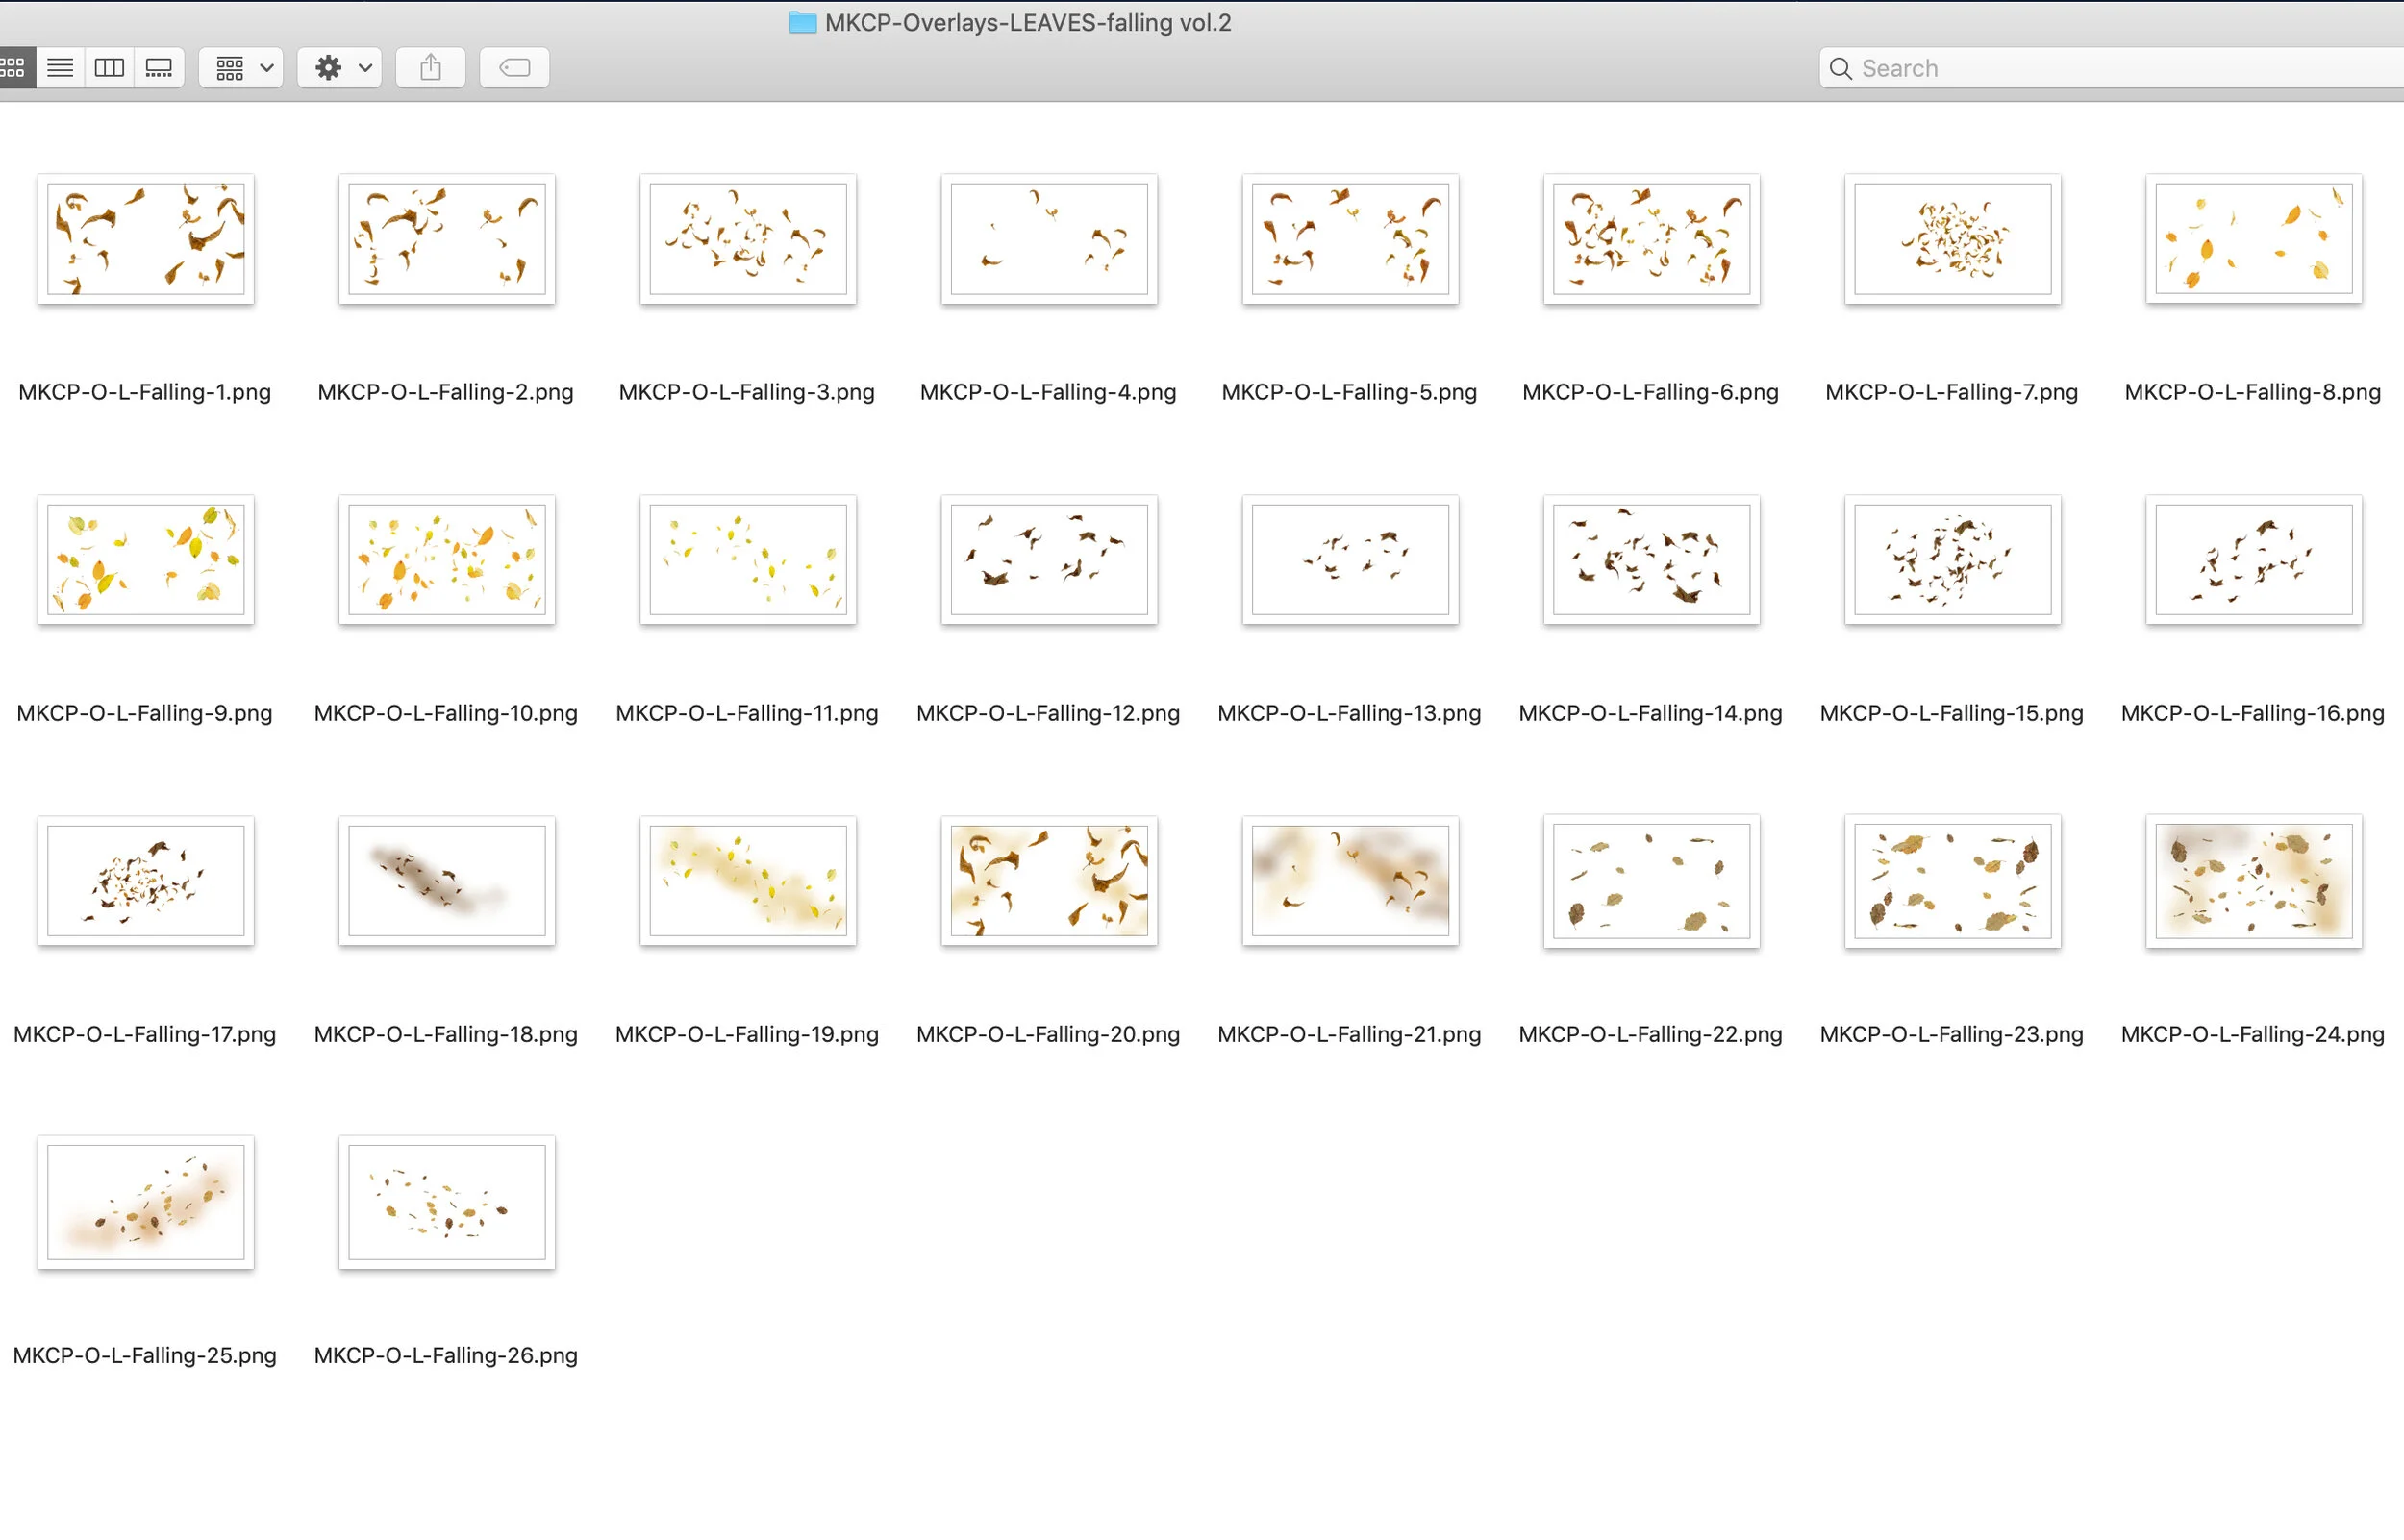Select the MKCP-O-L-Falling-26.png thumbnail
This screenshot has height=1540, width=2404.
pos(447,1201)
